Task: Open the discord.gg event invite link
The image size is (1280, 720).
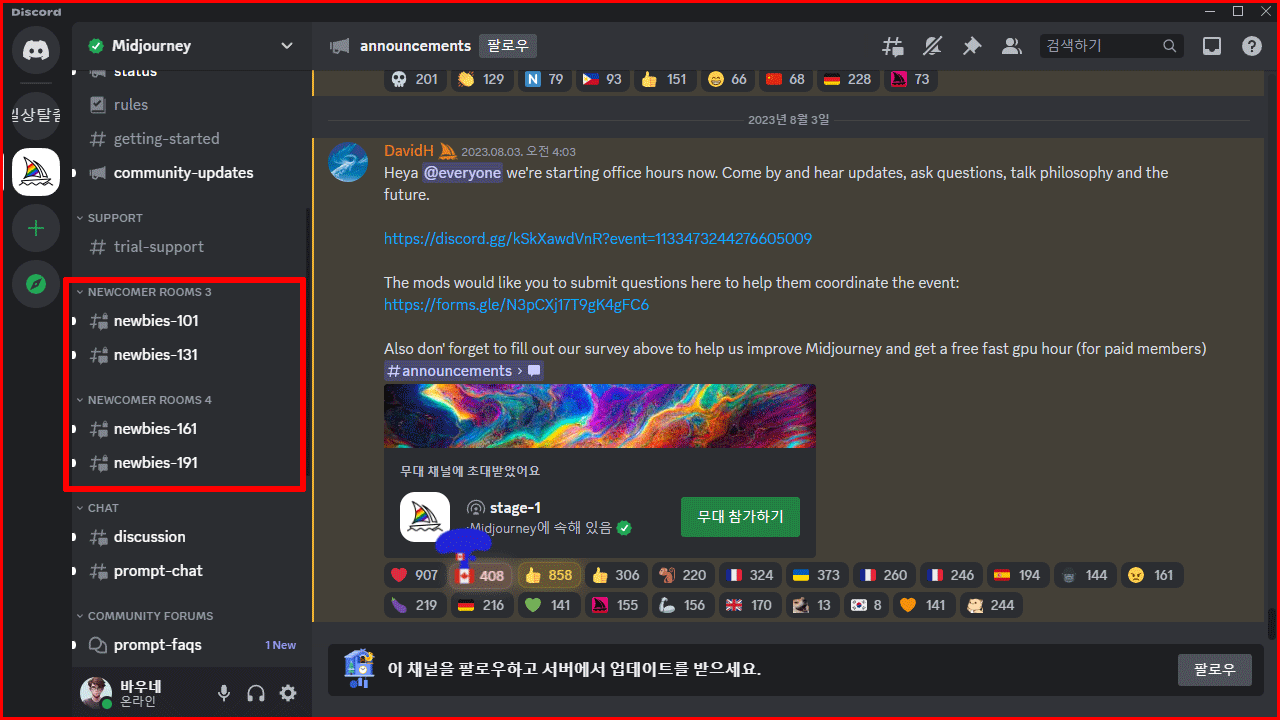Action: [598, 239]
